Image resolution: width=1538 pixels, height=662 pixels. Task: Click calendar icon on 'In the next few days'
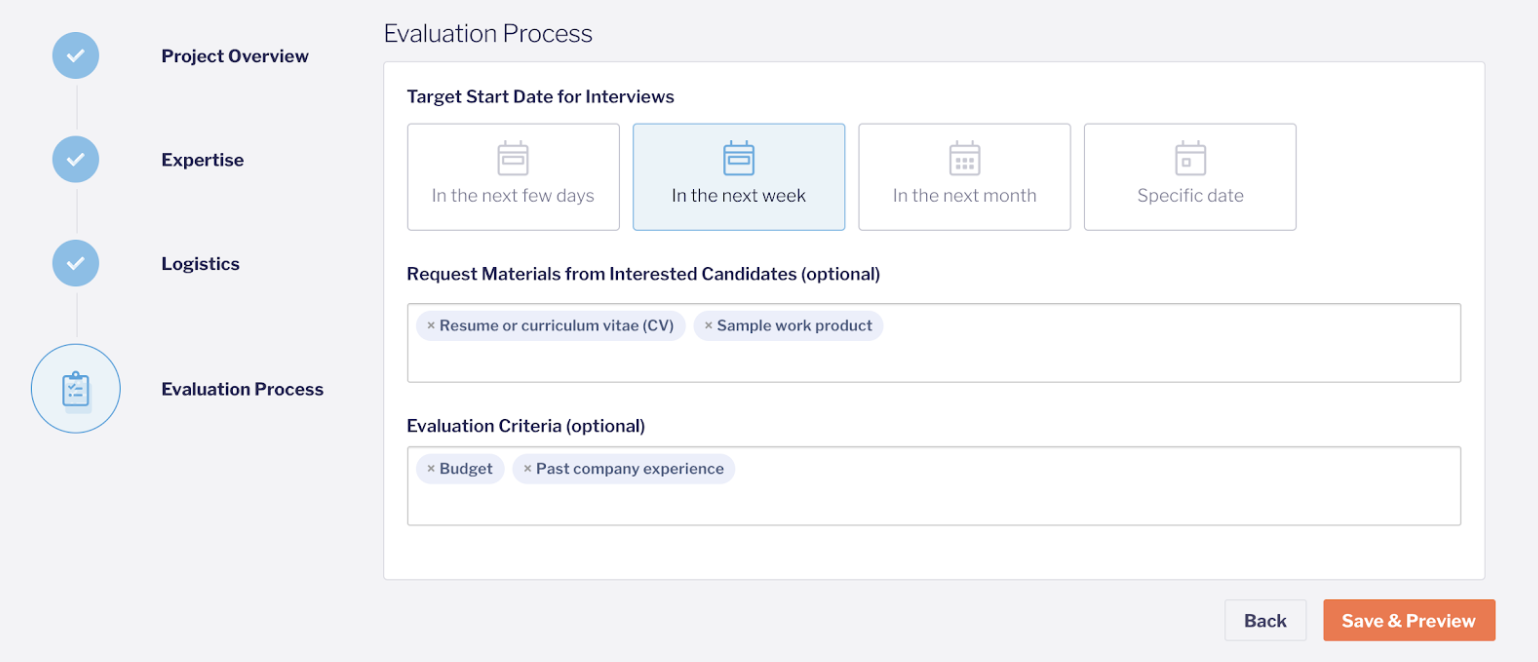point(513,158)
